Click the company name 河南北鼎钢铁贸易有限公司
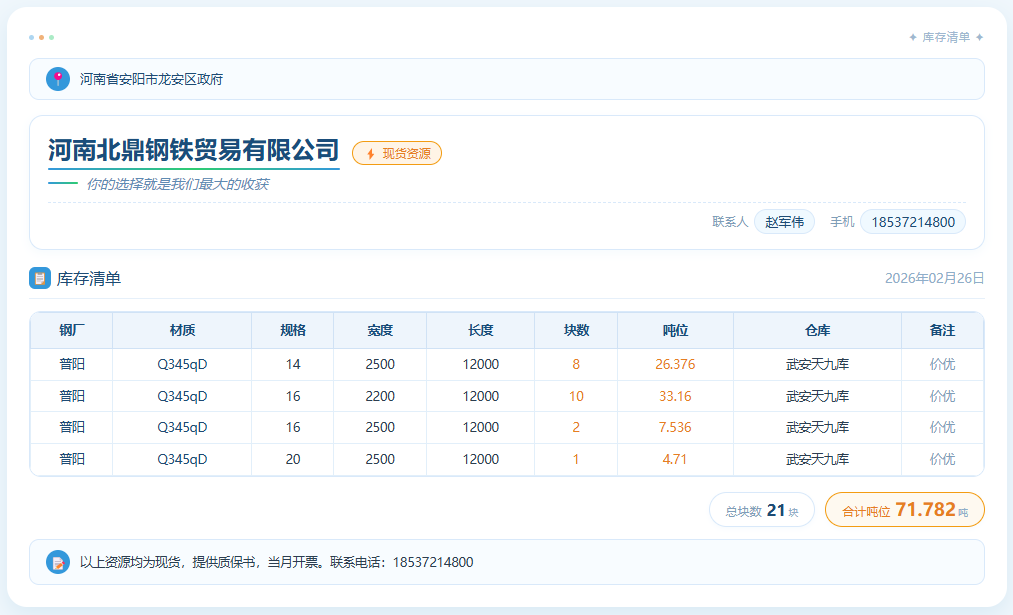The image size is (1013, 615). [194, 151]
